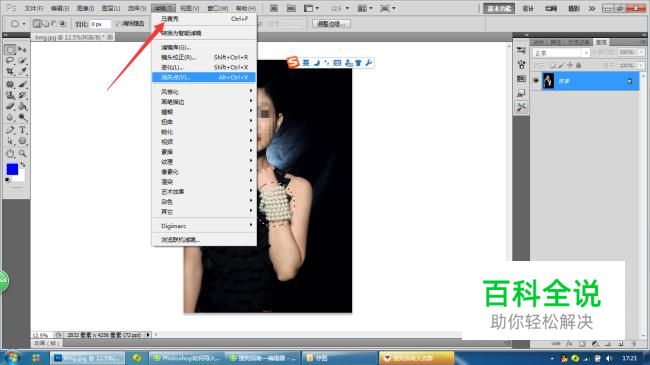The width and height of the screenshot is (650, 365).
Task: Select the Brush tool
Action: [22, 85]
